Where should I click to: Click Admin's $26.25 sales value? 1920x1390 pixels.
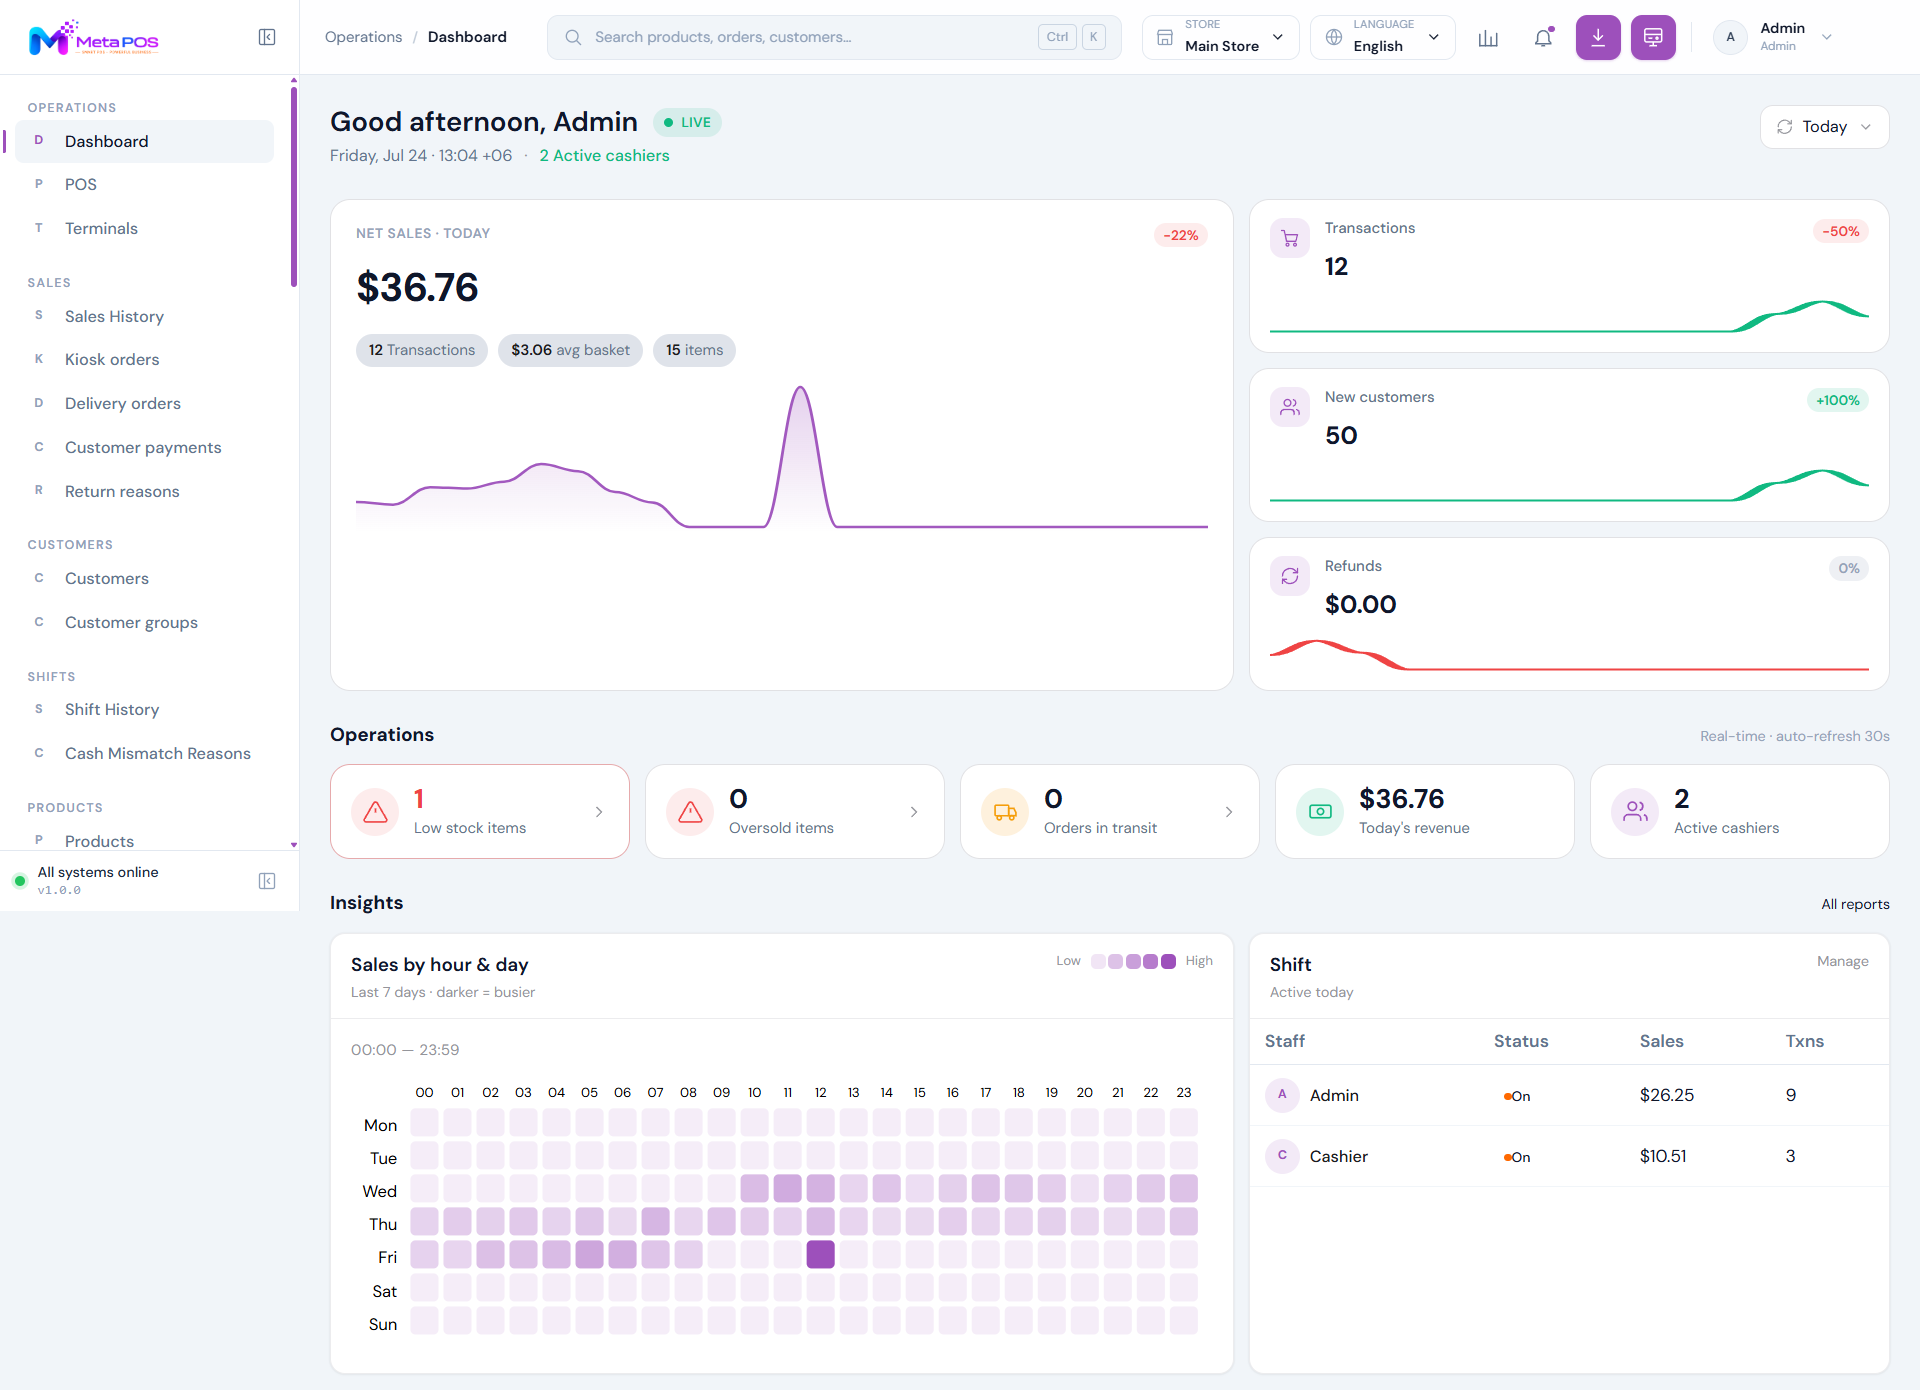[x=1667, y=1095]
